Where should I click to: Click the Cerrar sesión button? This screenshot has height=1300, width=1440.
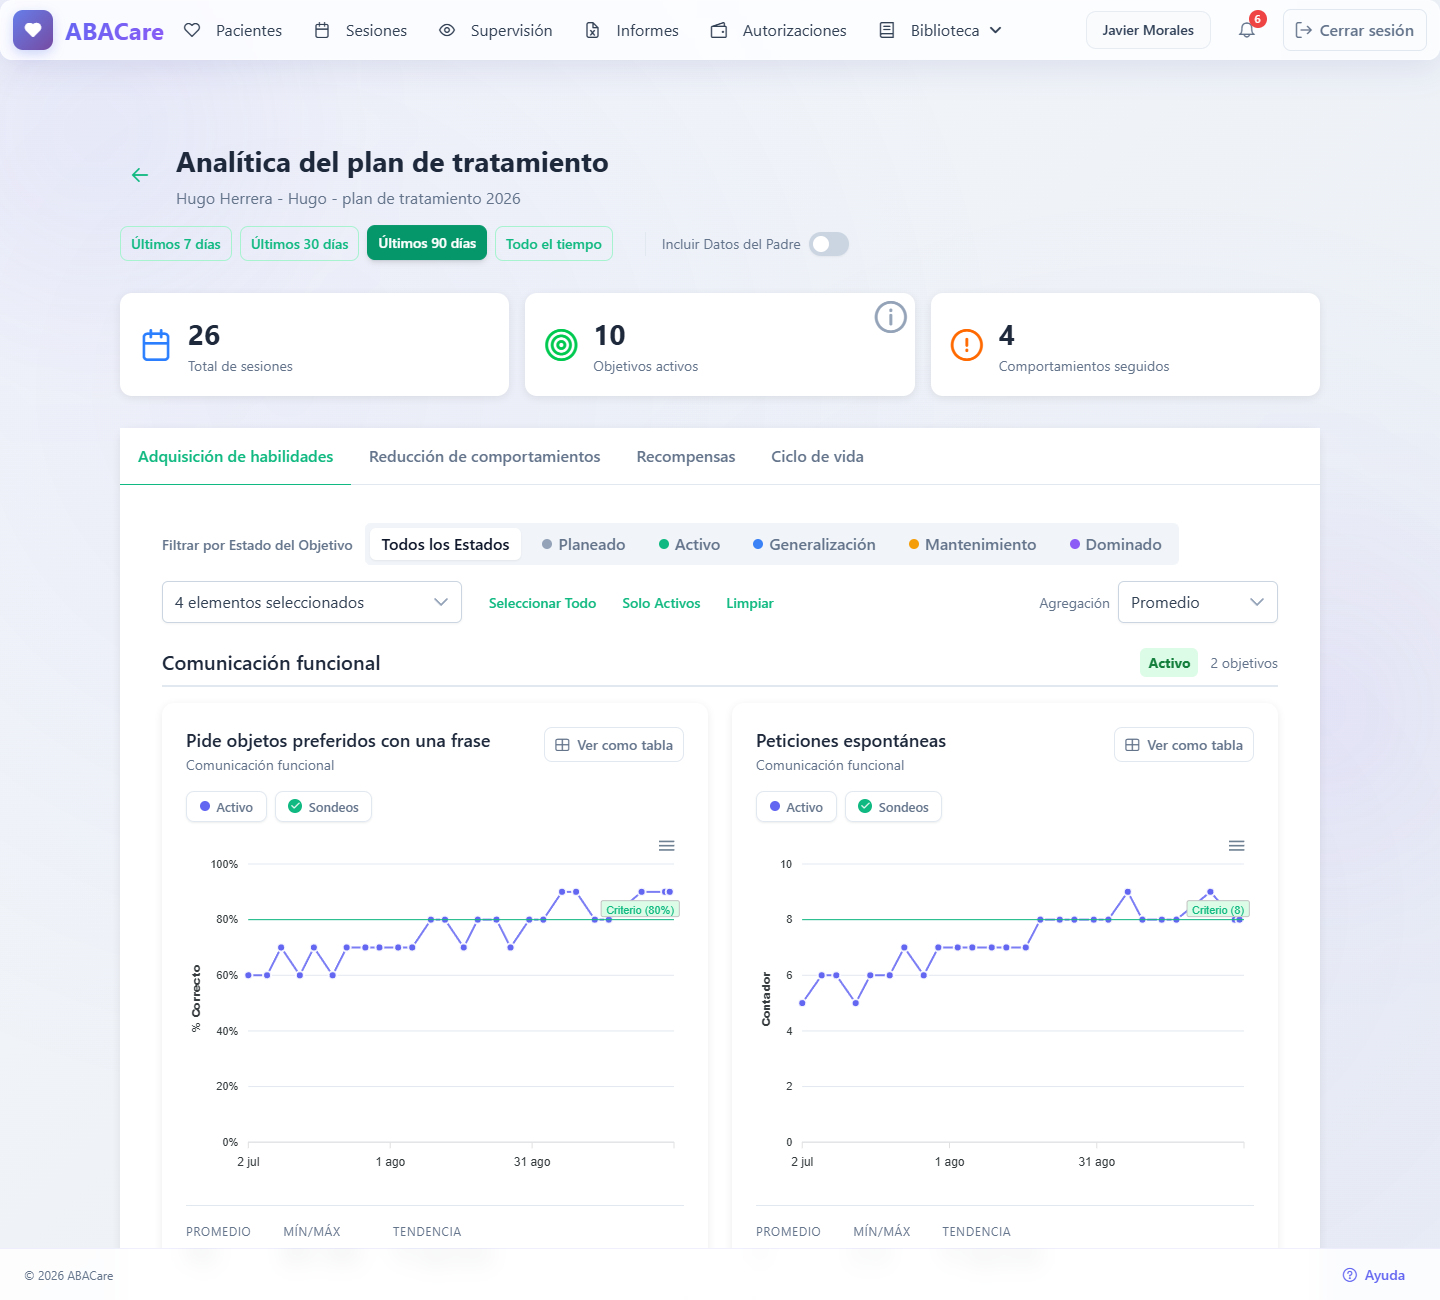coord(1355,30)
